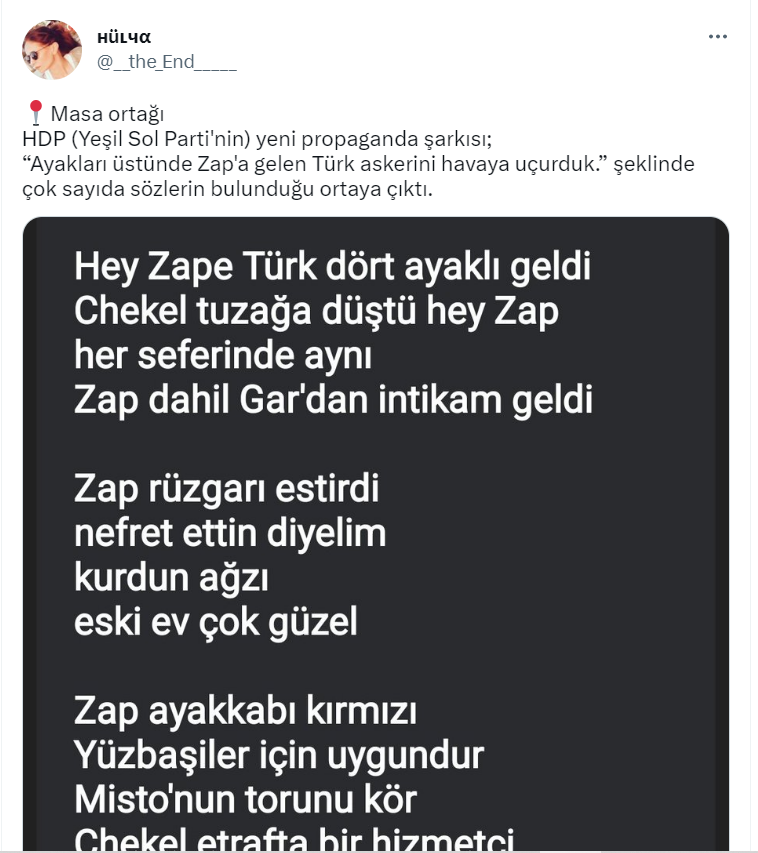Click the "eski ev çok güzel" lyric line
The height and width of the screenshot is (853, 758).
coord(216,622)
